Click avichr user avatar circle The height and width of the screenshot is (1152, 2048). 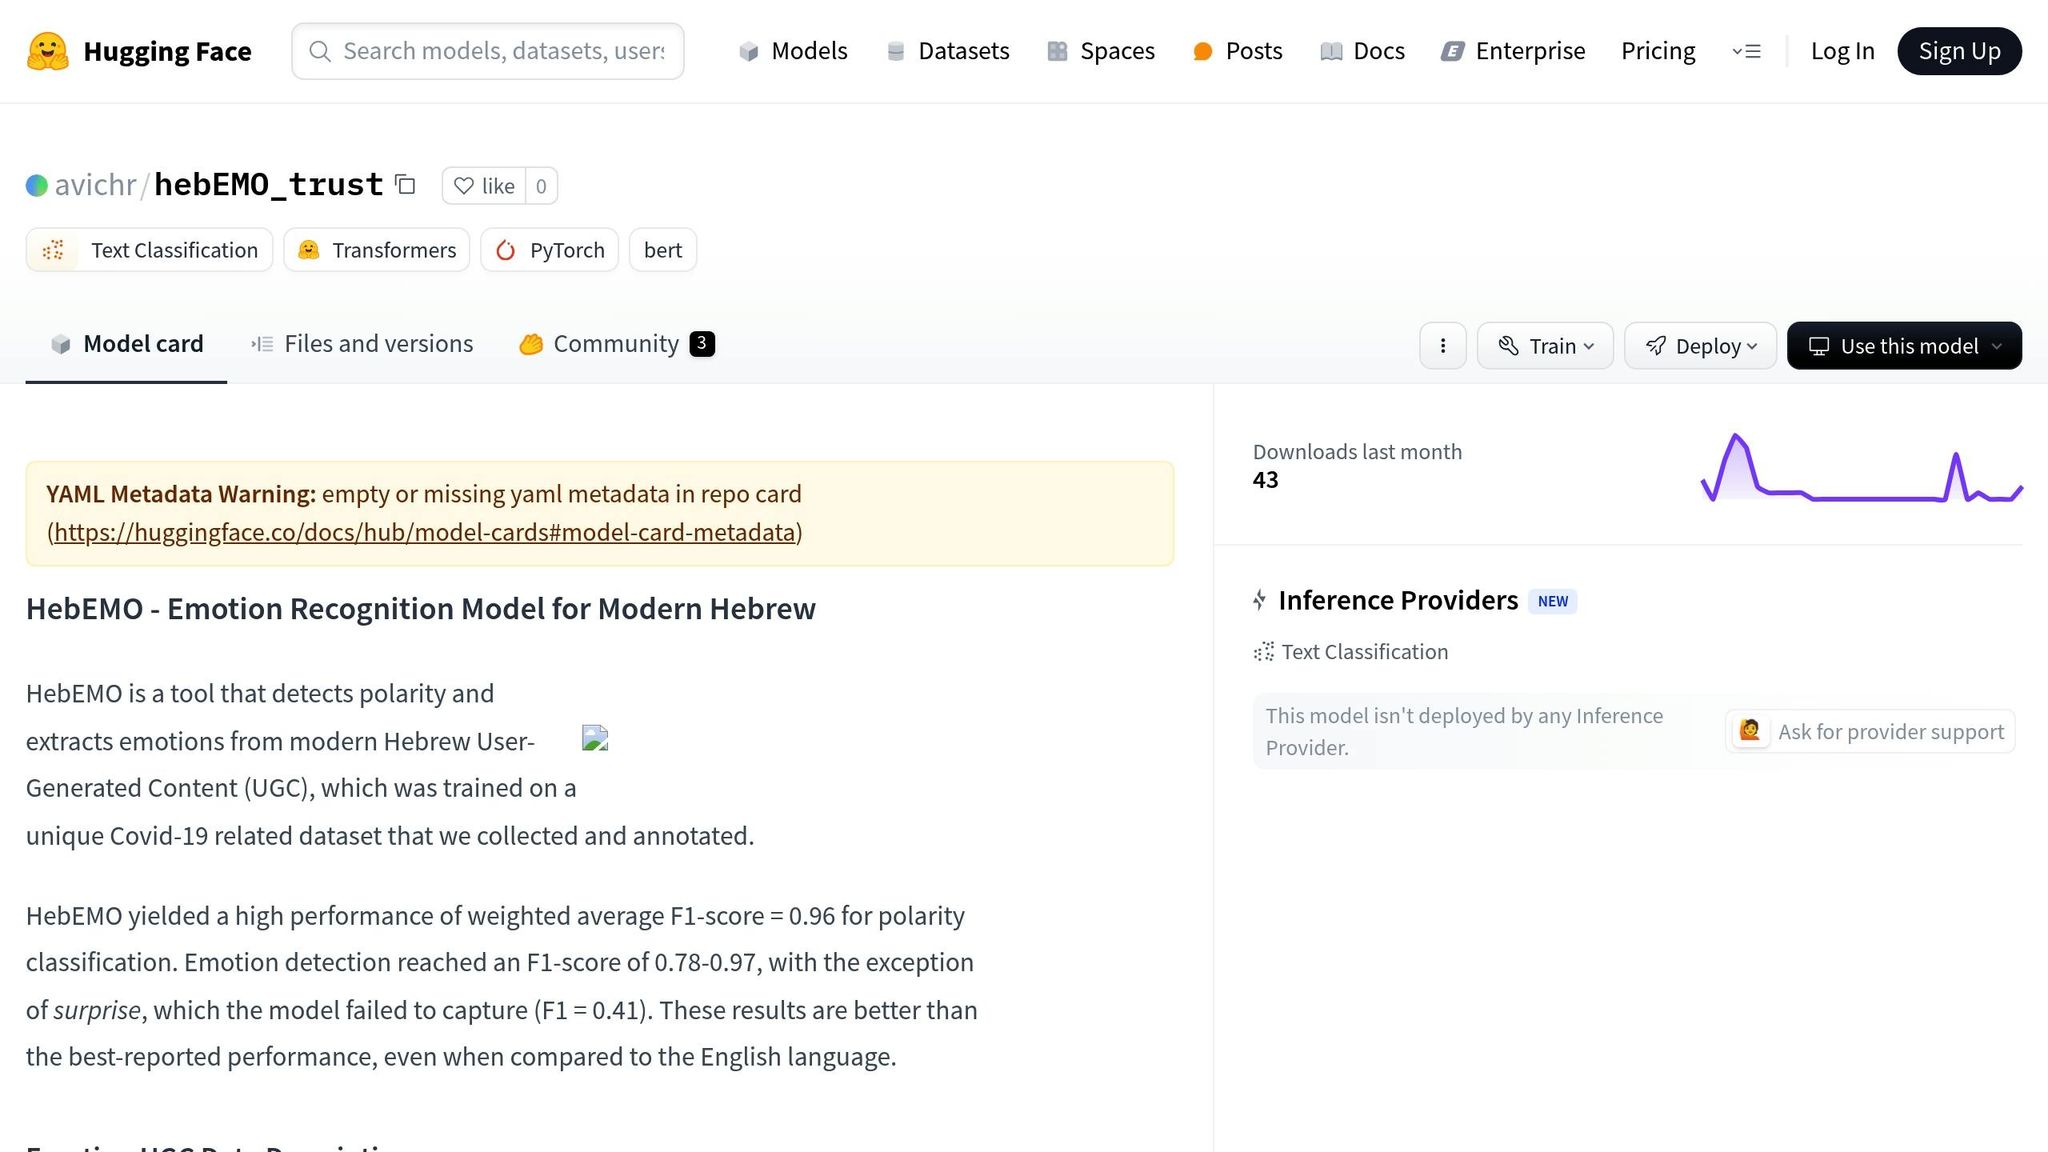[37, 185]
